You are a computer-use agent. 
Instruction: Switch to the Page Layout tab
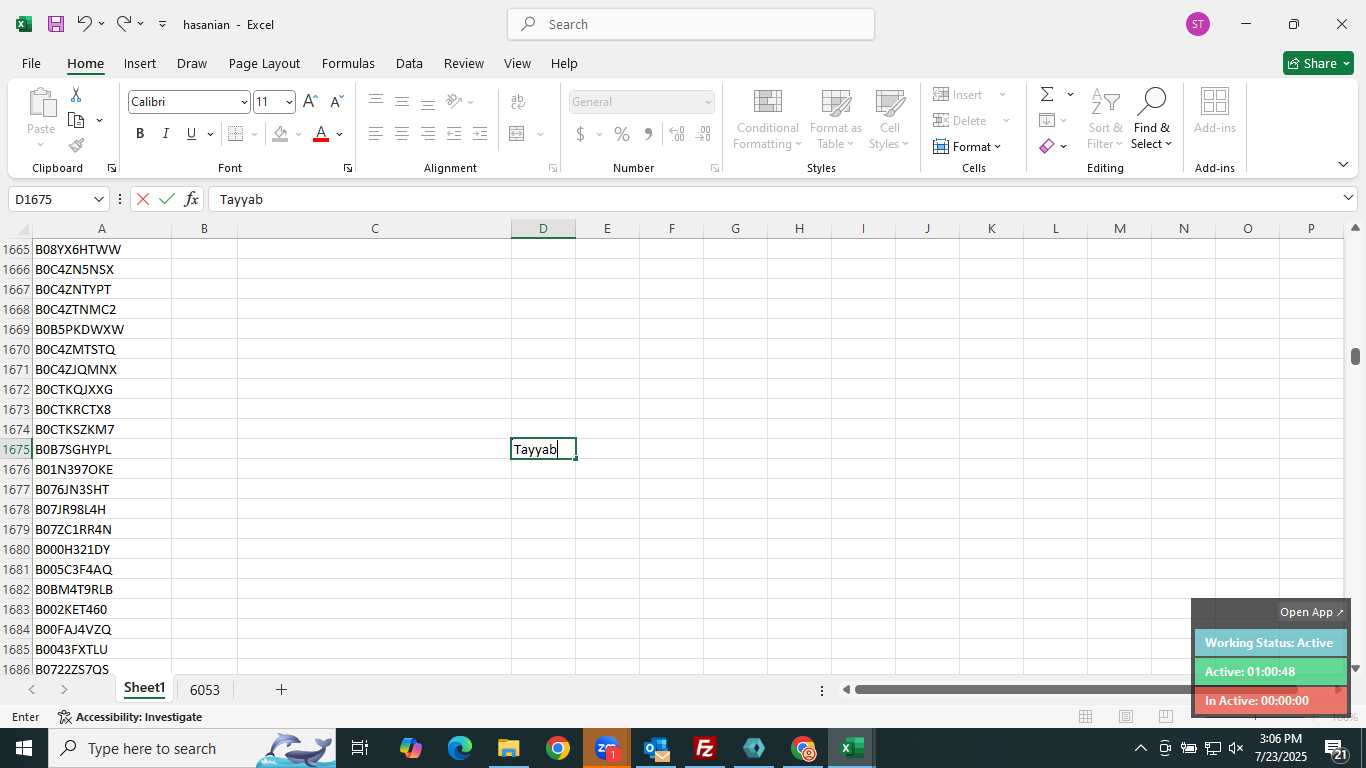click(x=264, y=63)
